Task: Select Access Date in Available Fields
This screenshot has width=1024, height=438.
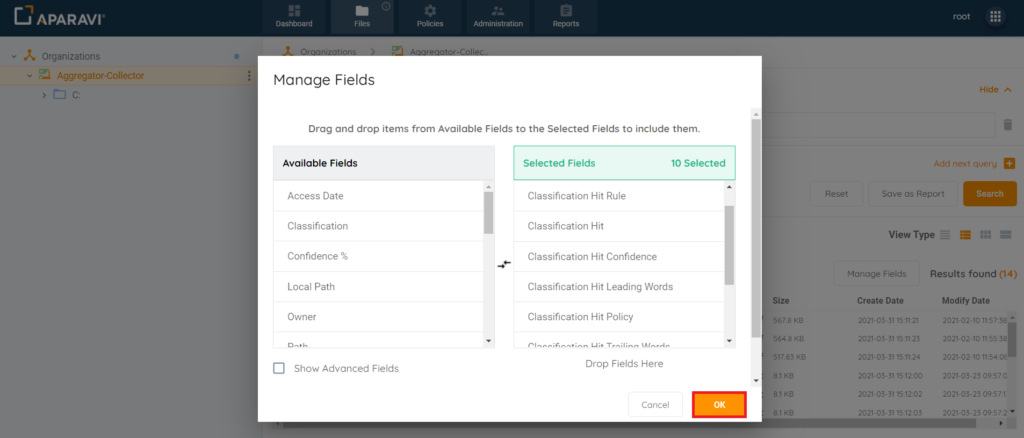Action: click(x=315, y=196)
